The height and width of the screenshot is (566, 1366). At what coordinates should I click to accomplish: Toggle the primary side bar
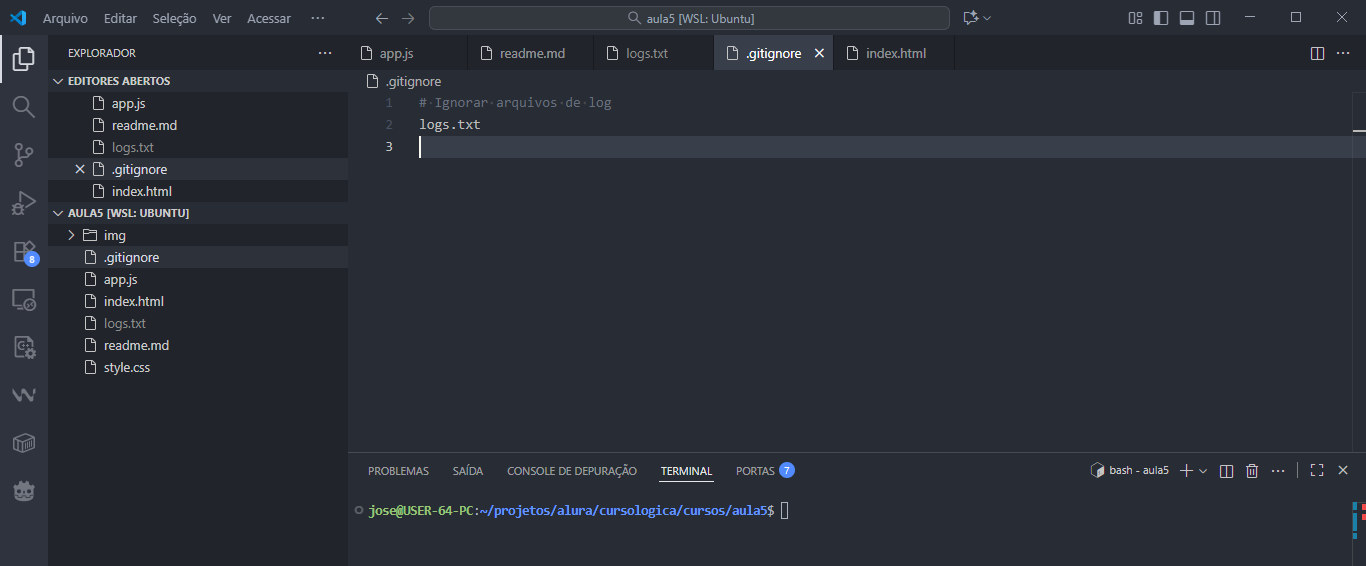1161,18
